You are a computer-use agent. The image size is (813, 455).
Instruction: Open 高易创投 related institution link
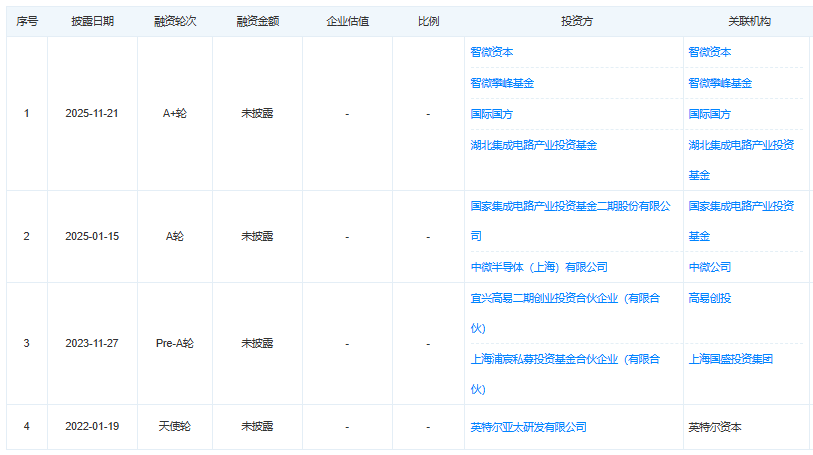pos(709,298)
